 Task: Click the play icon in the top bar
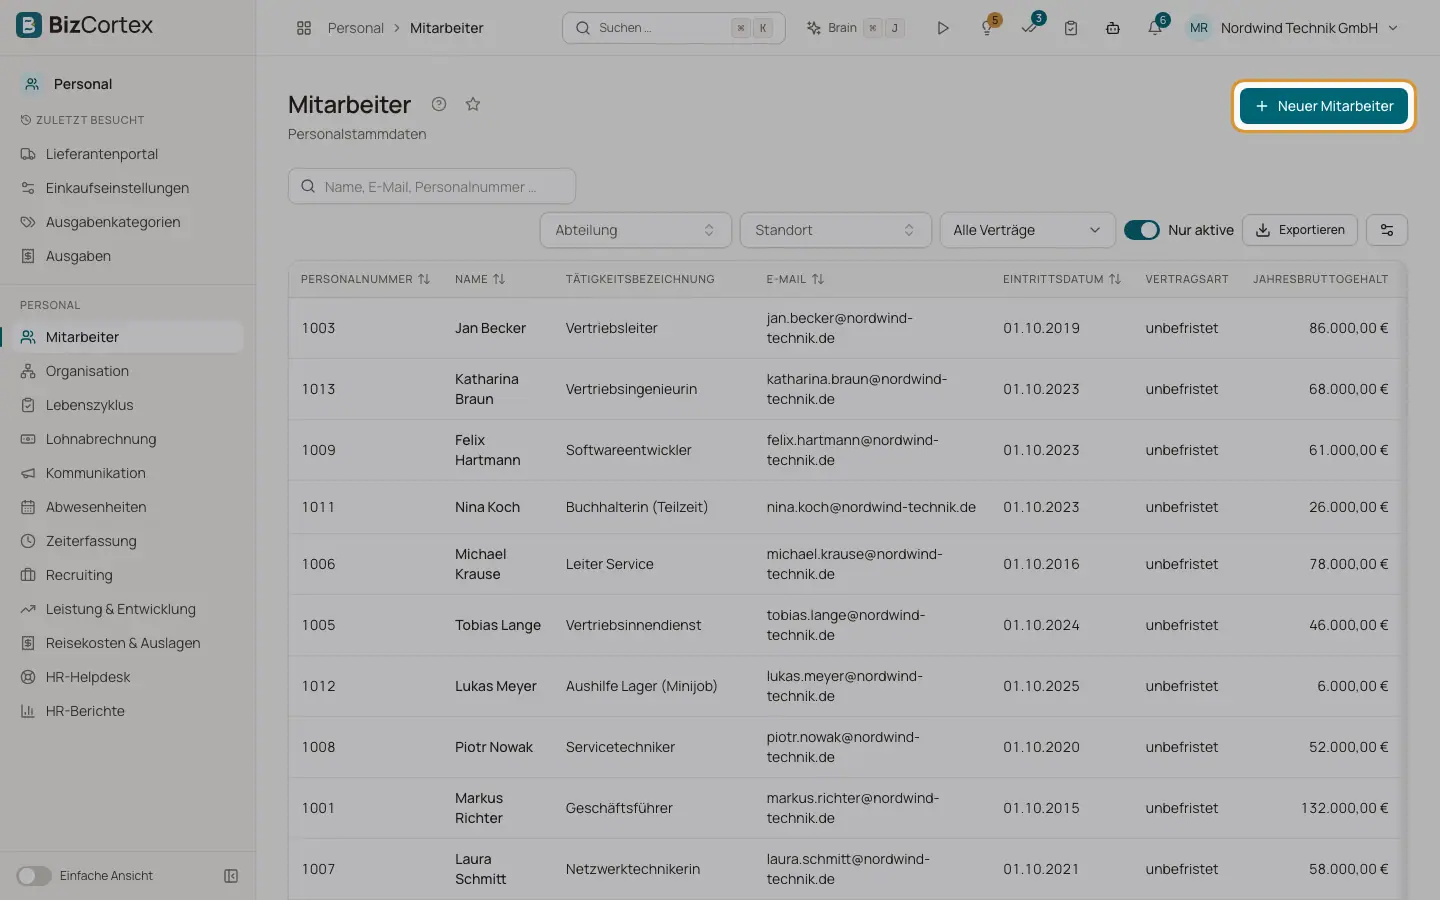[943, 28]
